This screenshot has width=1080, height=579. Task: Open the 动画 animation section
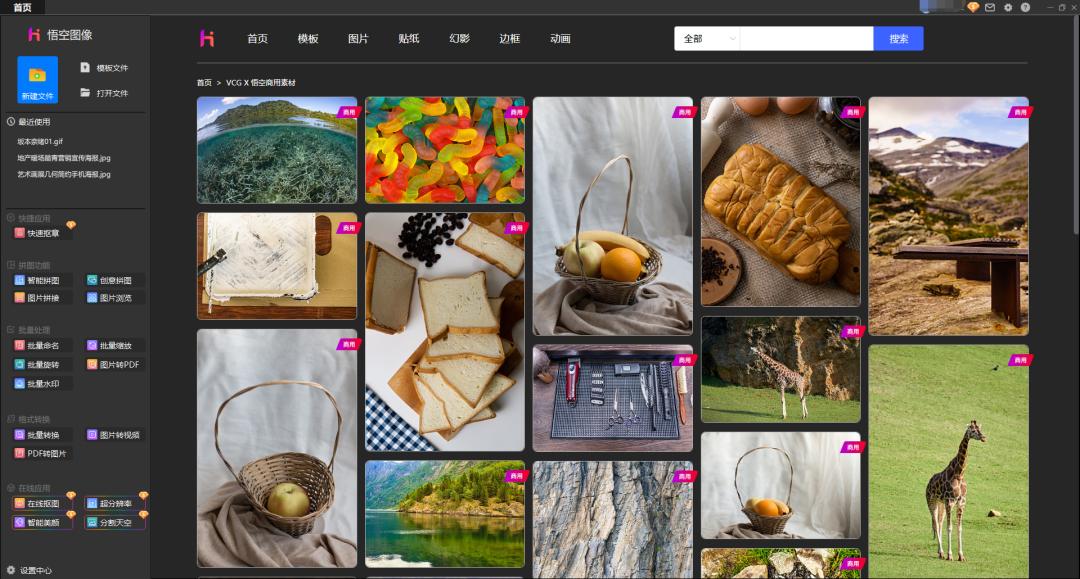[x=560, y=39]
